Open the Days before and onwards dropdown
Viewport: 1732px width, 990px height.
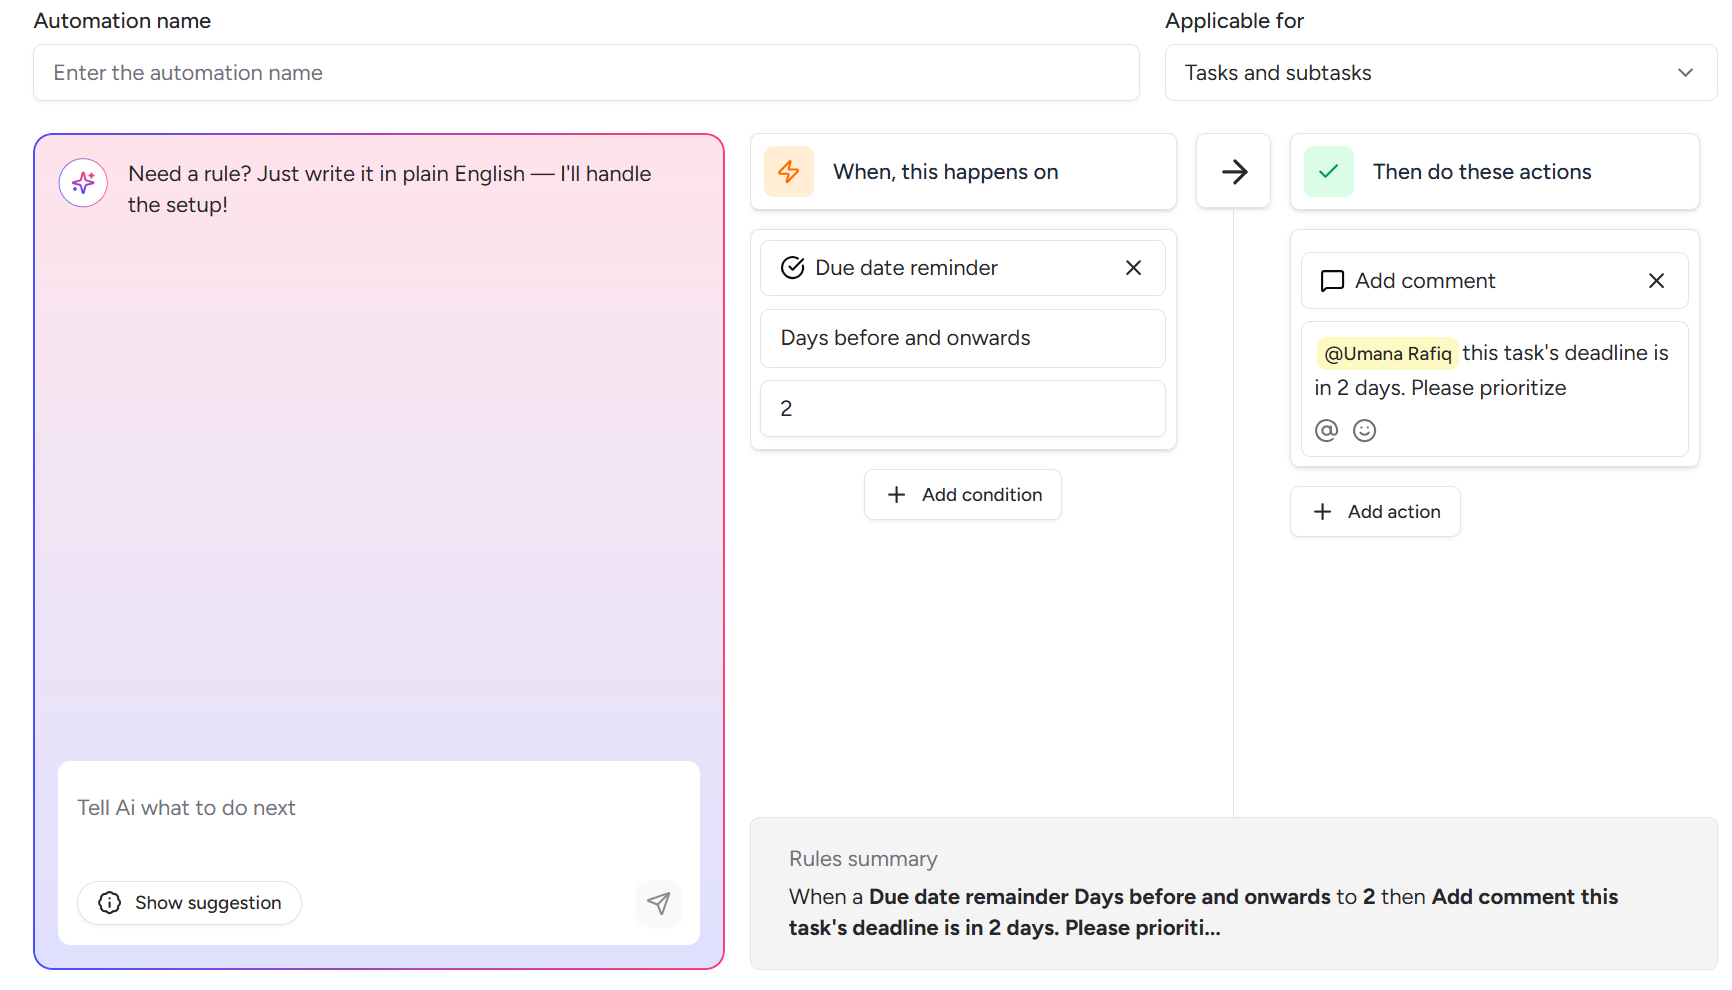(962, 338)
